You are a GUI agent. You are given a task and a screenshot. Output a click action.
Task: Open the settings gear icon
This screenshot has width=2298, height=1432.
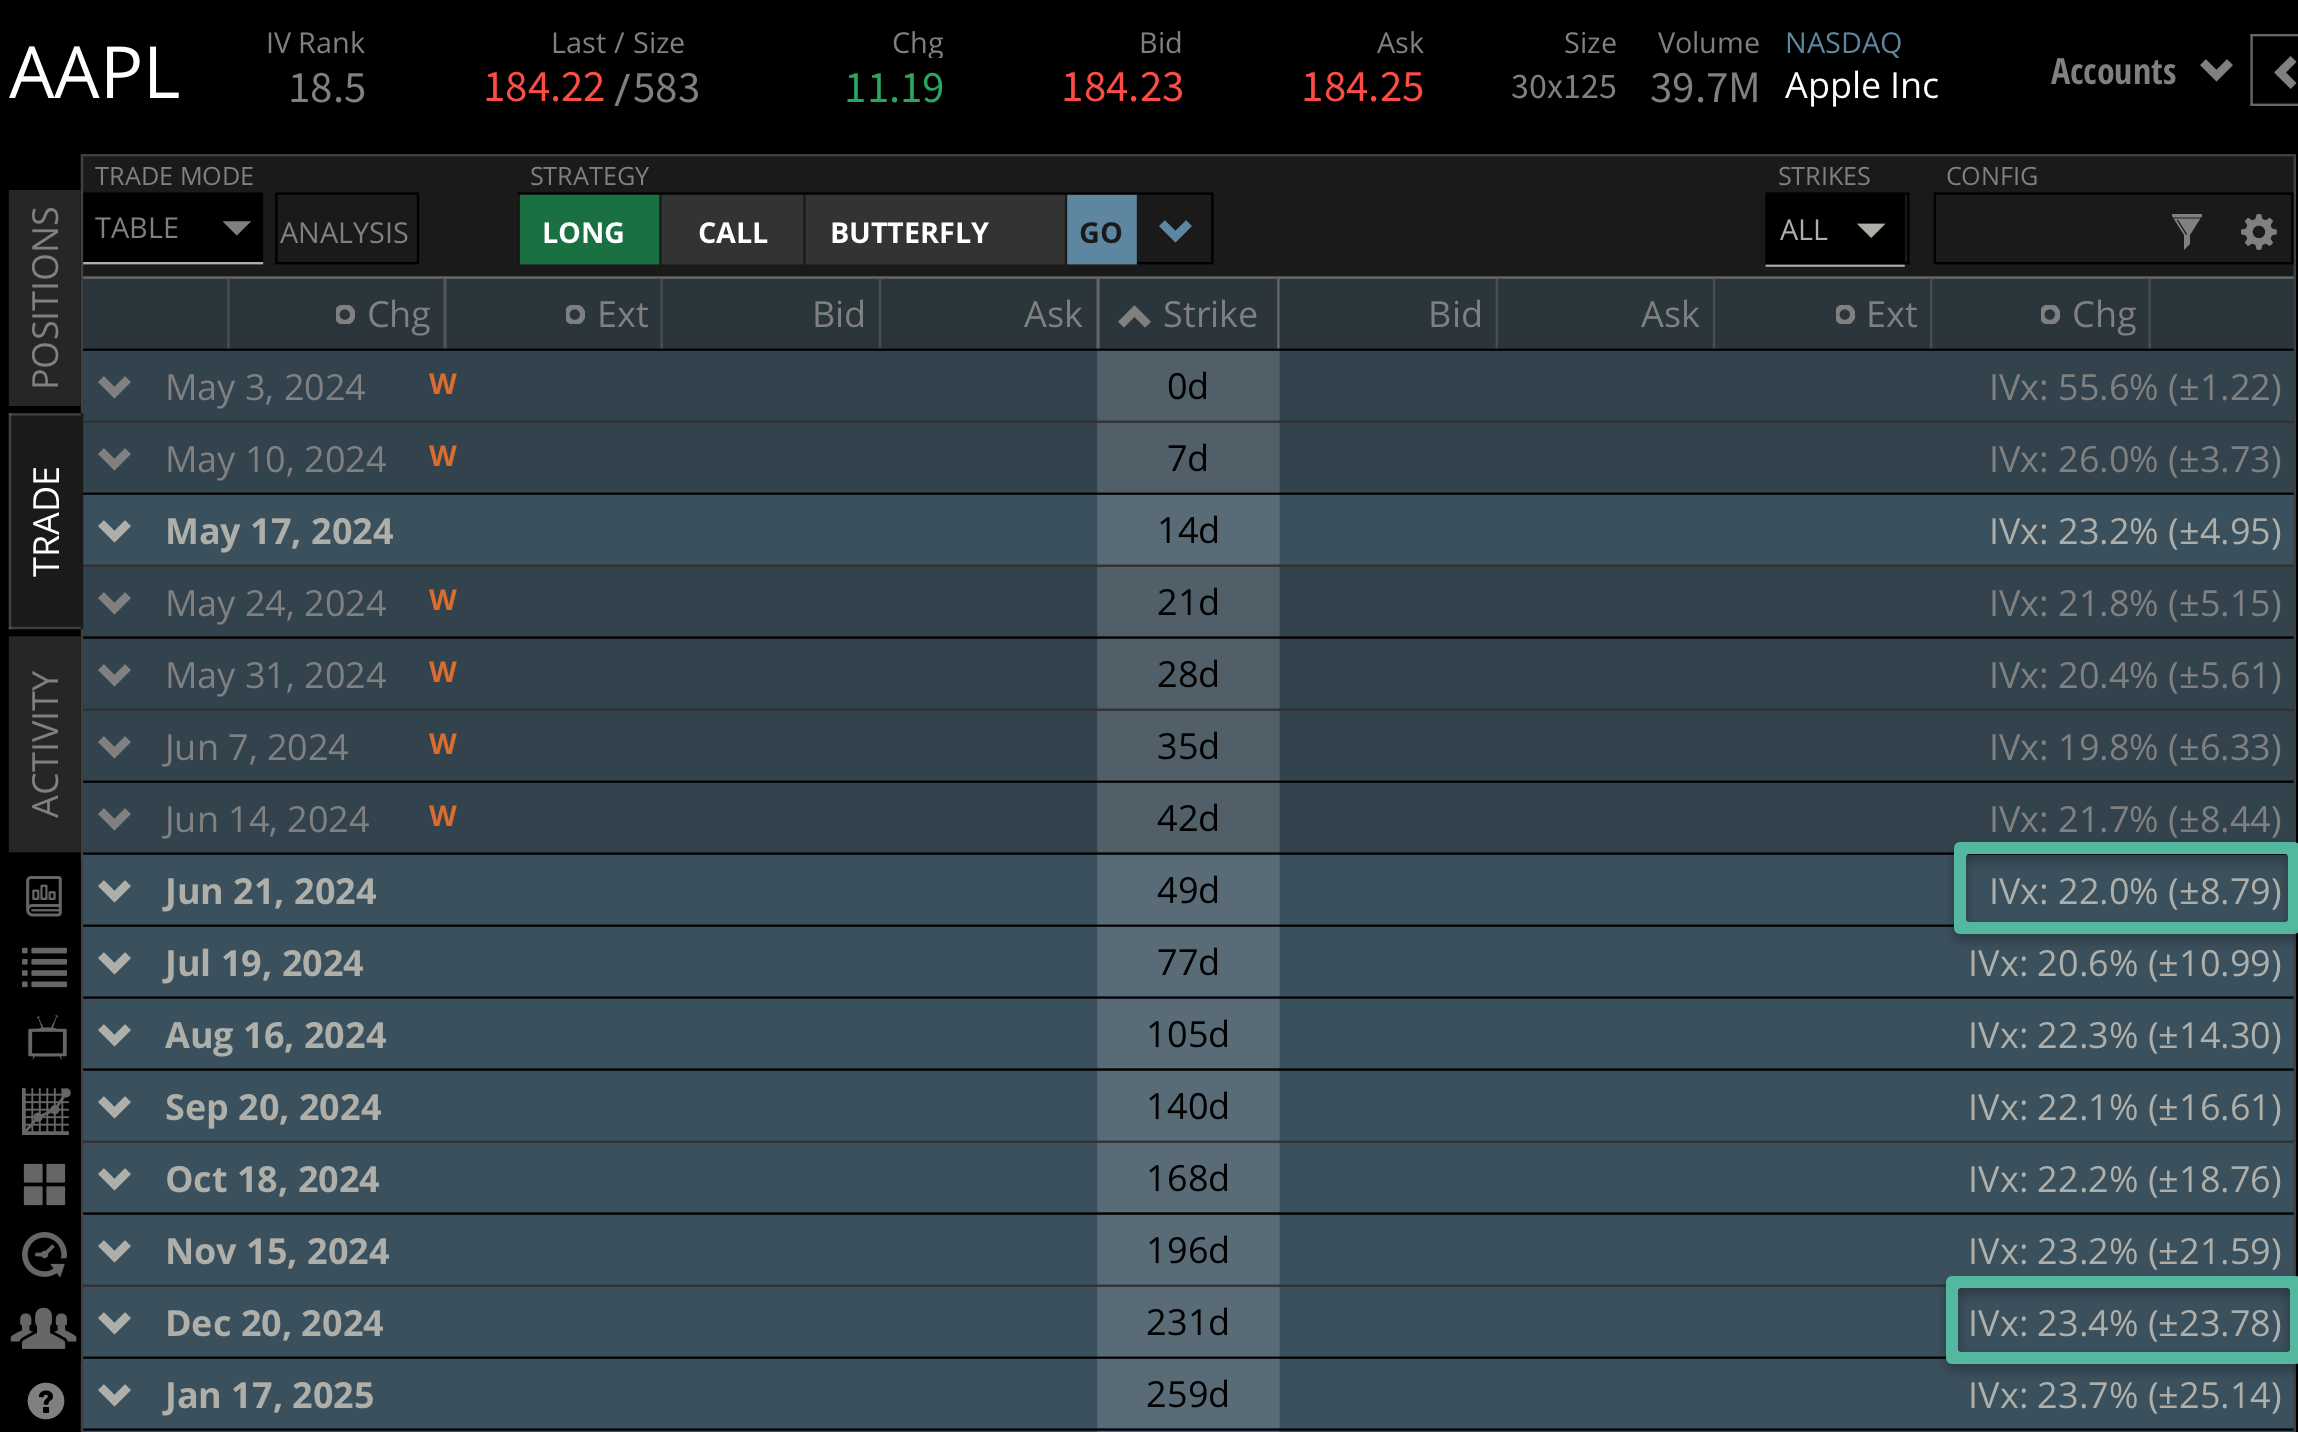(2258, 230)
